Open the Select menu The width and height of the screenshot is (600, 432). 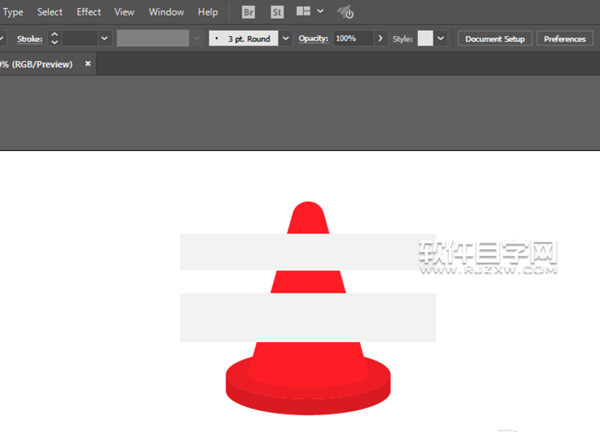pos(50,13)
